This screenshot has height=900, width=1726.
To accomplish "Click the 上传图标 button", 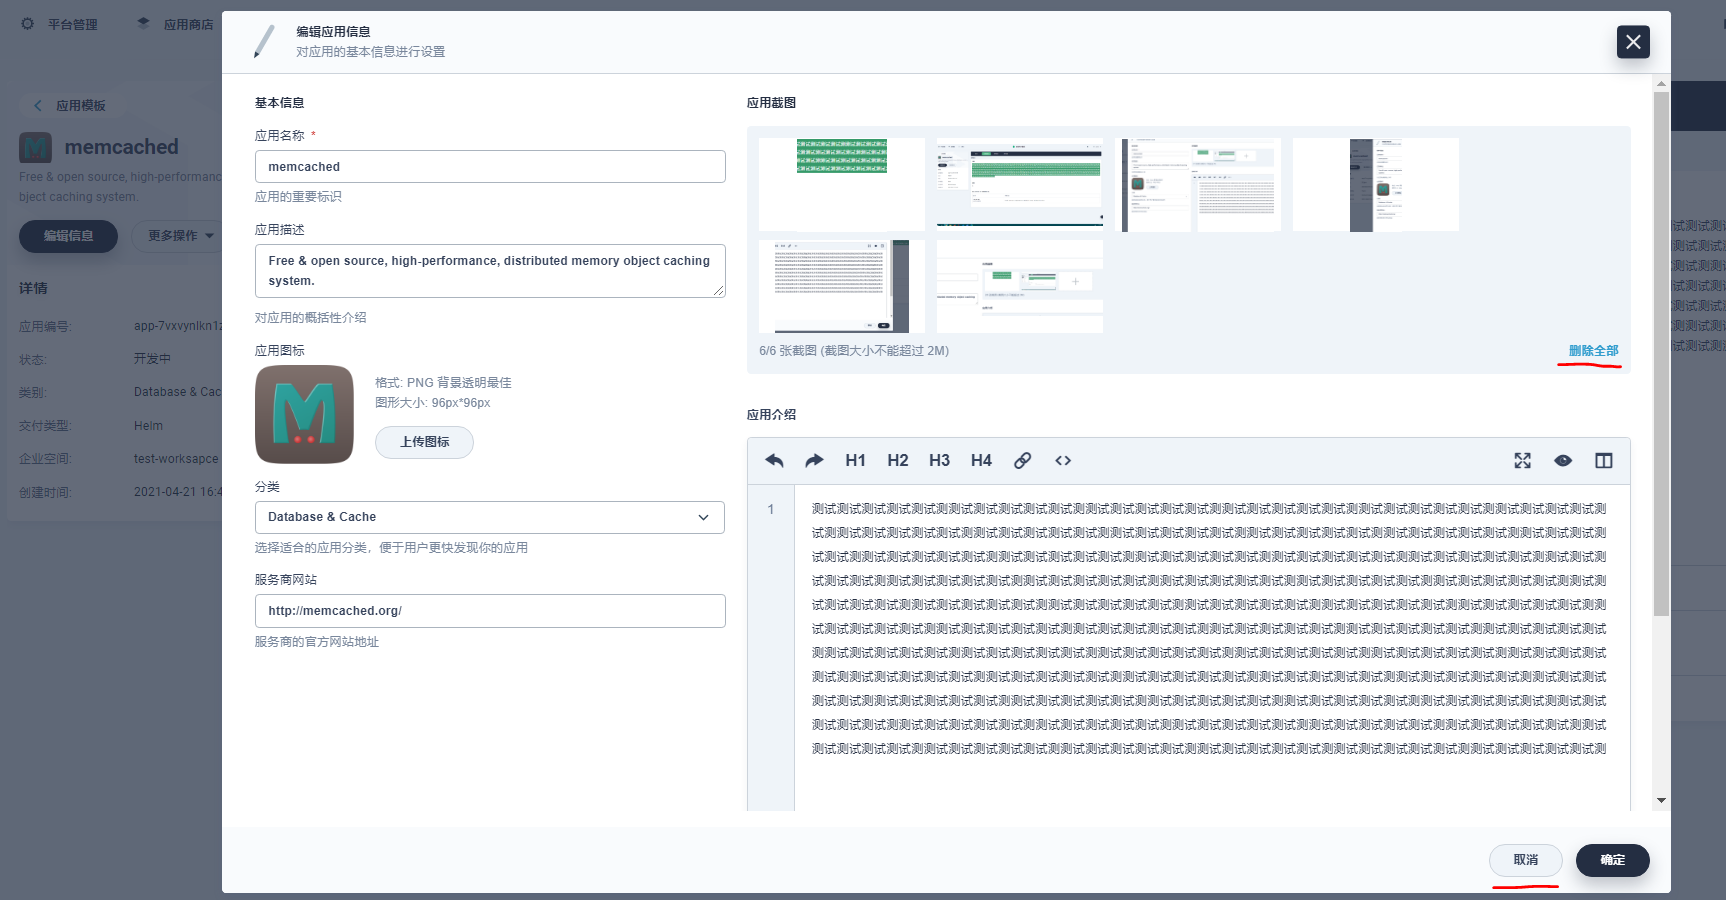I will (x=424, y=442).
